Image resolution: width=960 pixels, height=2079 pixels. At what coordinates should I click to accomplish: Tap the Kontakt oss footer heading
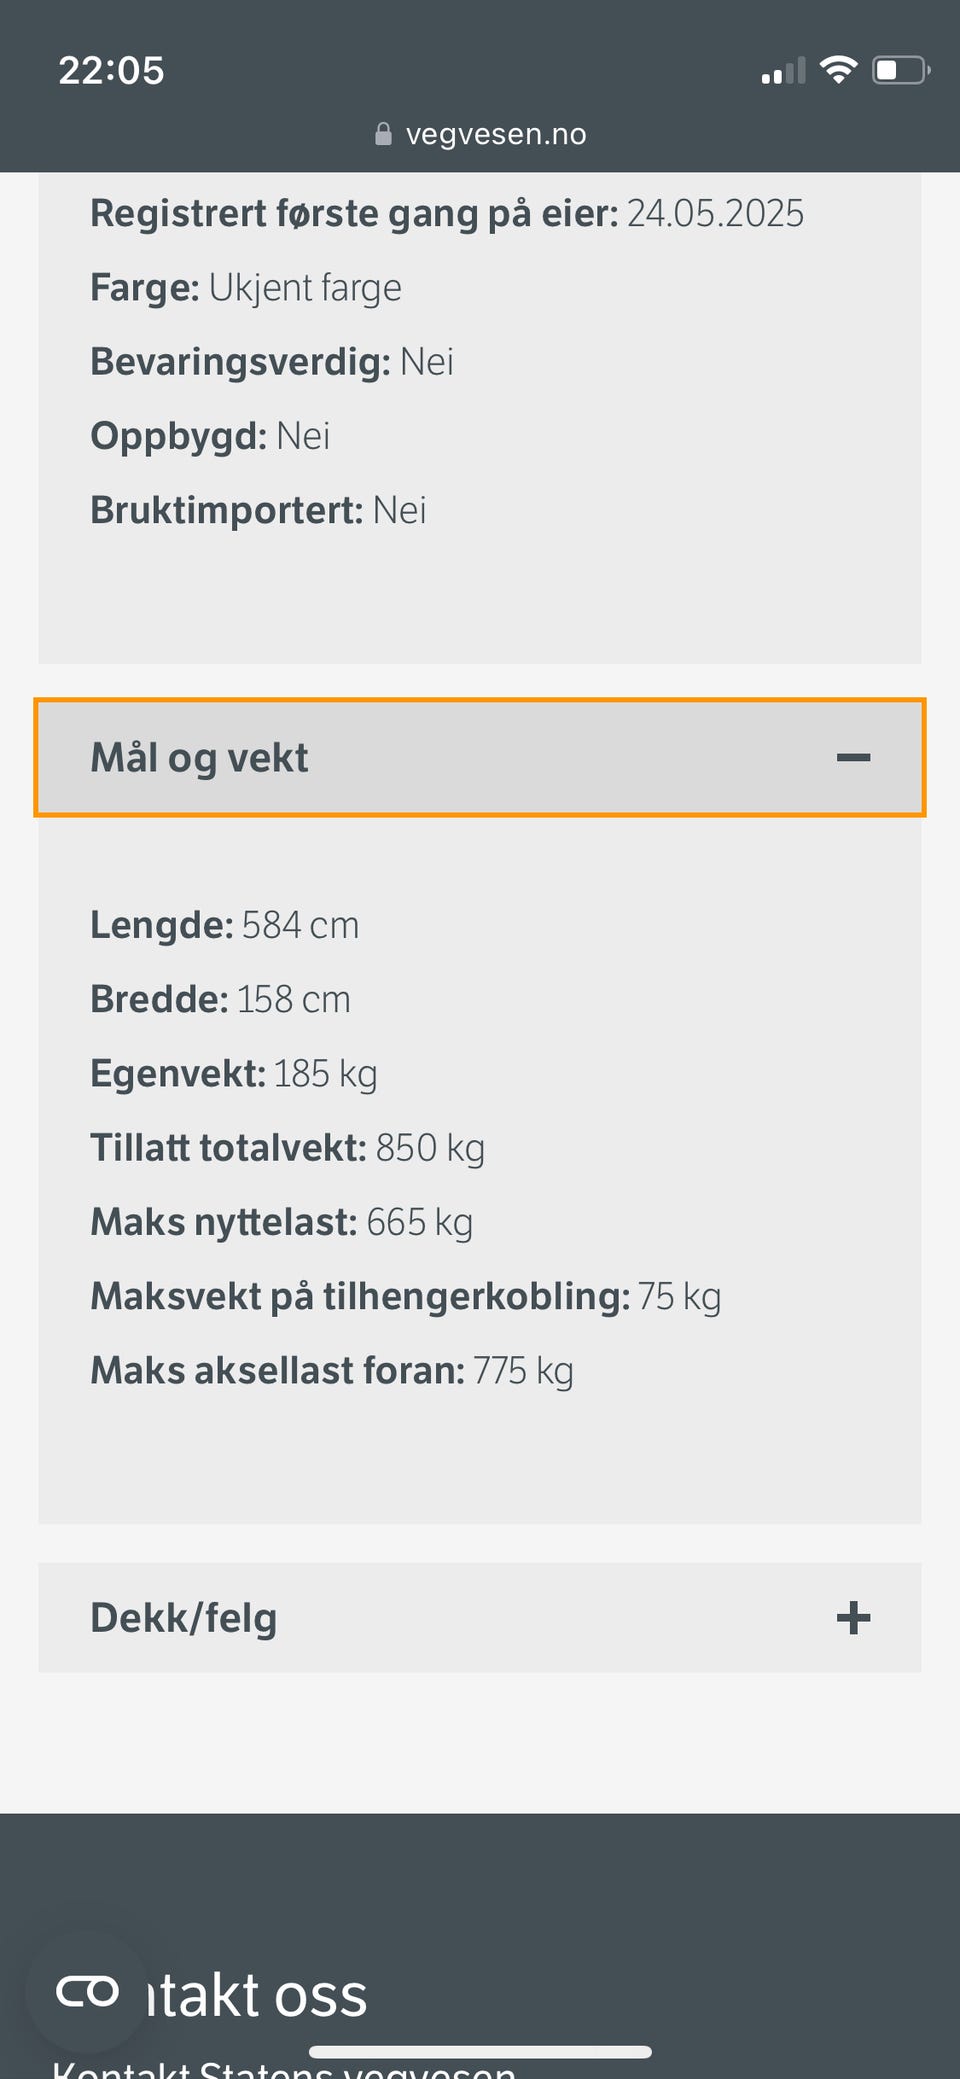pos(258,1996)
